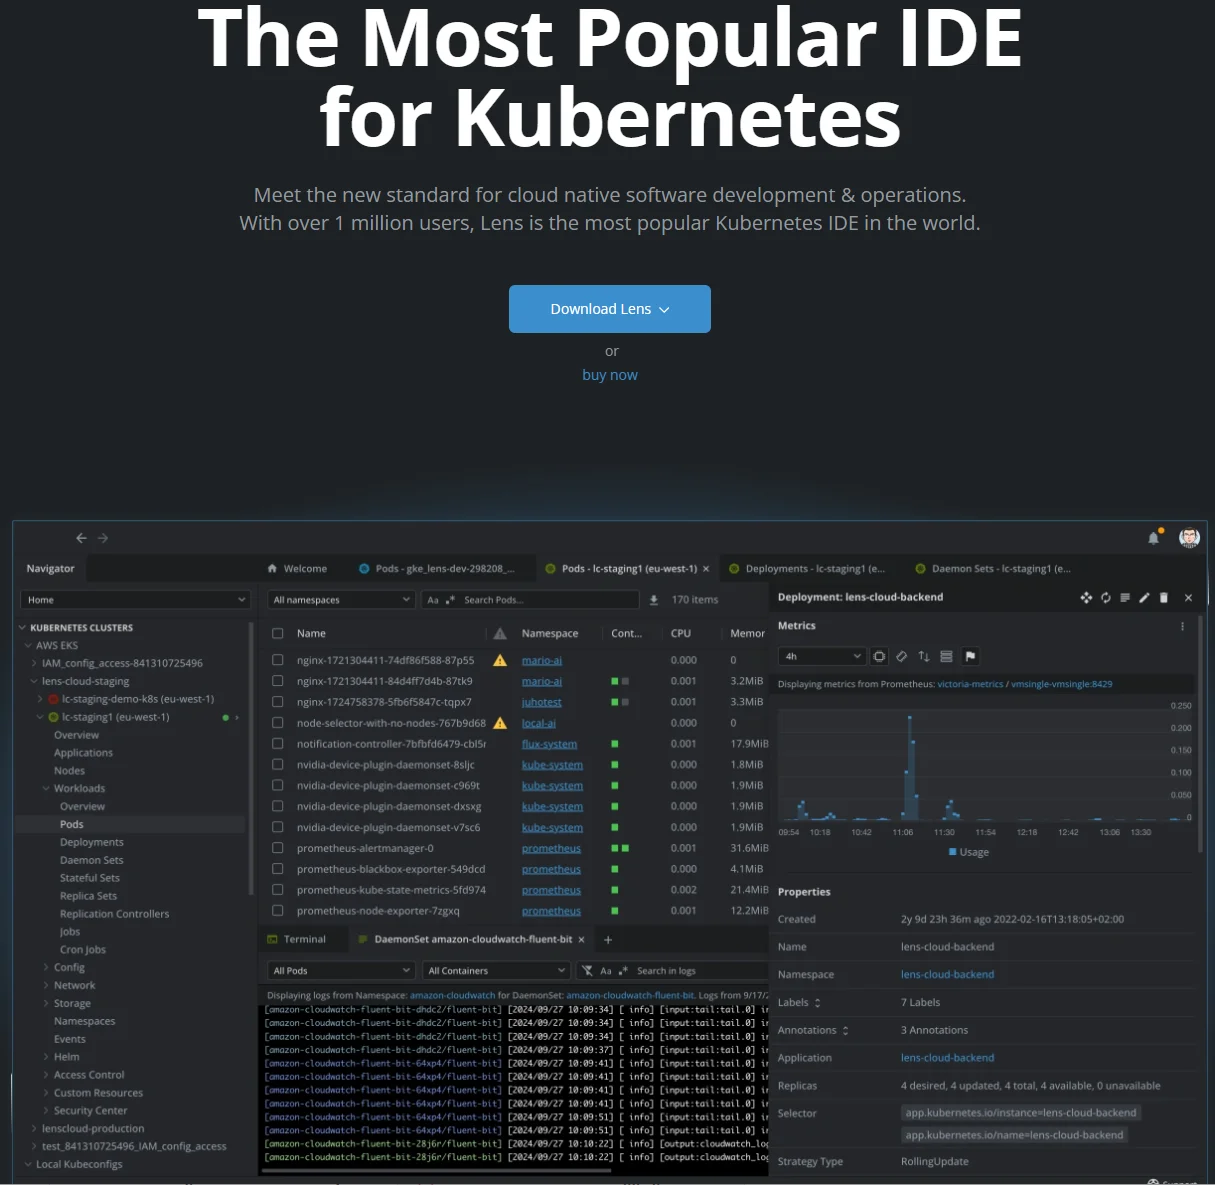This screenshot has width=1215, height=1185.
Task: Toggle case-sensitive Aa in log search
Action: point(606,971)
